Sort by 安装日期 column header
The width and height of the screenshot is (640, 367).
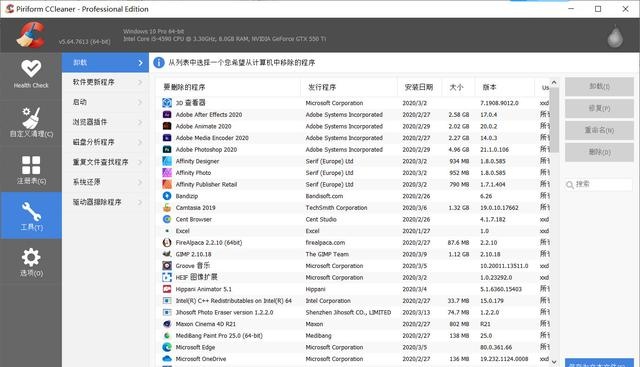click(x=420, y=87)
